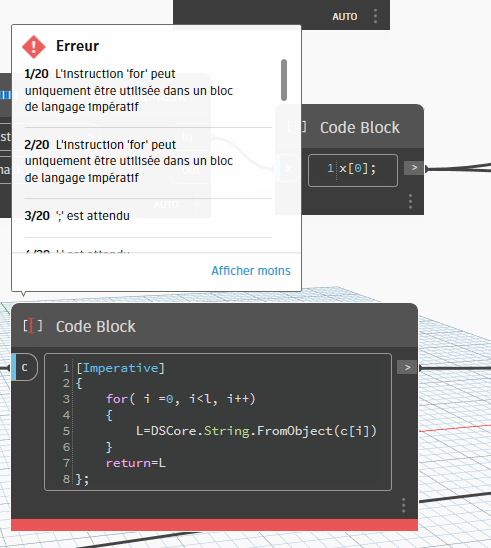Click the '[Imperative]' code line
Screen dimensions: 491x548
coord(120,368)
